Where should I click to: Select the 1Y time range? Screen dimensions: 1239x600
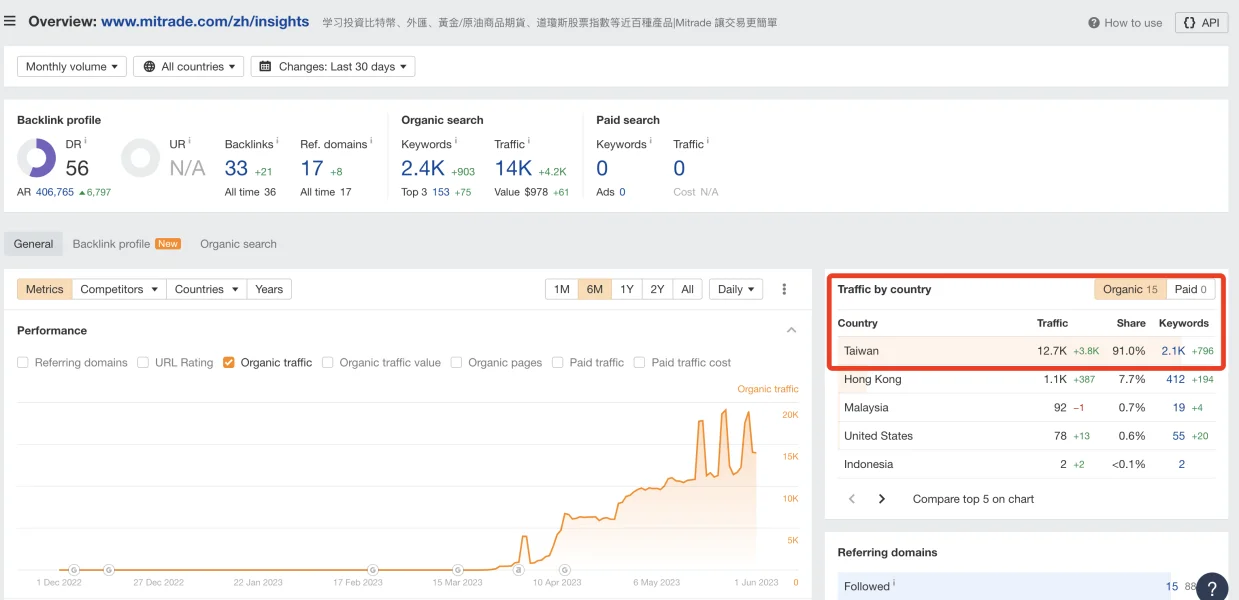(626, 289)
